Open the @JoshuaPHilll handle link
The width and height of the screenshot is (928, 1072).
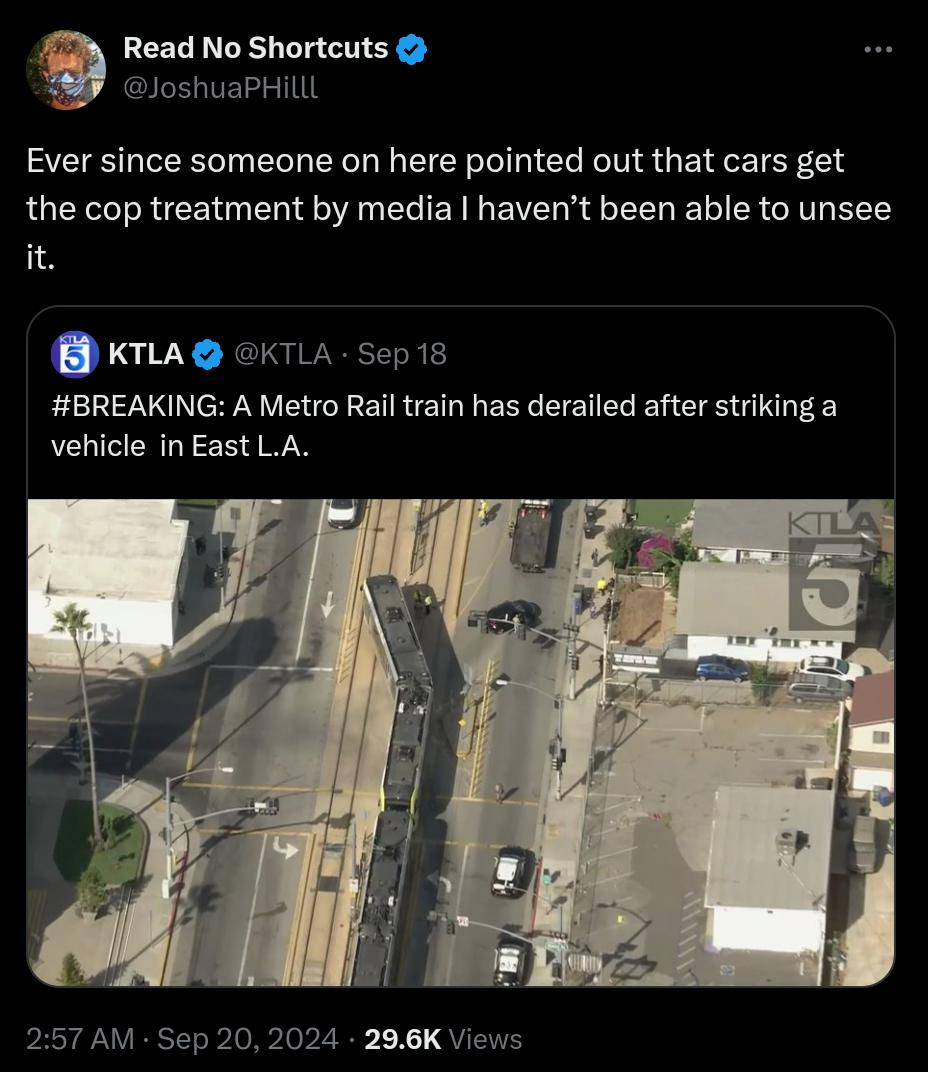[220, 87]
